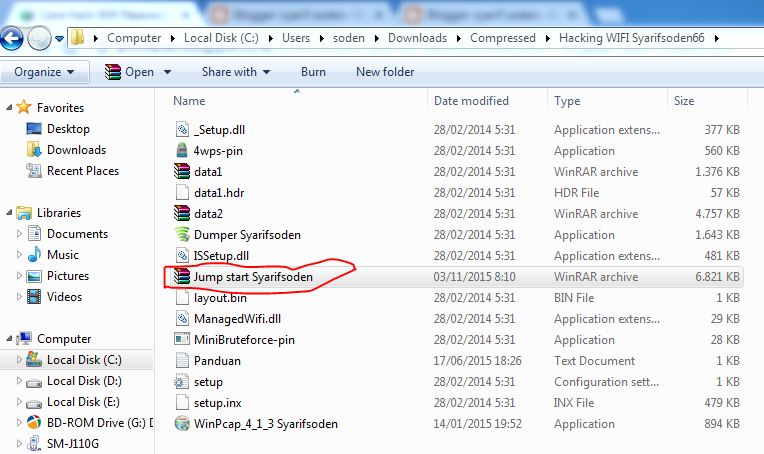This screenshot has height=454, width=764.
Task: Open the recent pages dropdown arrow
Action: click(59, 38)
